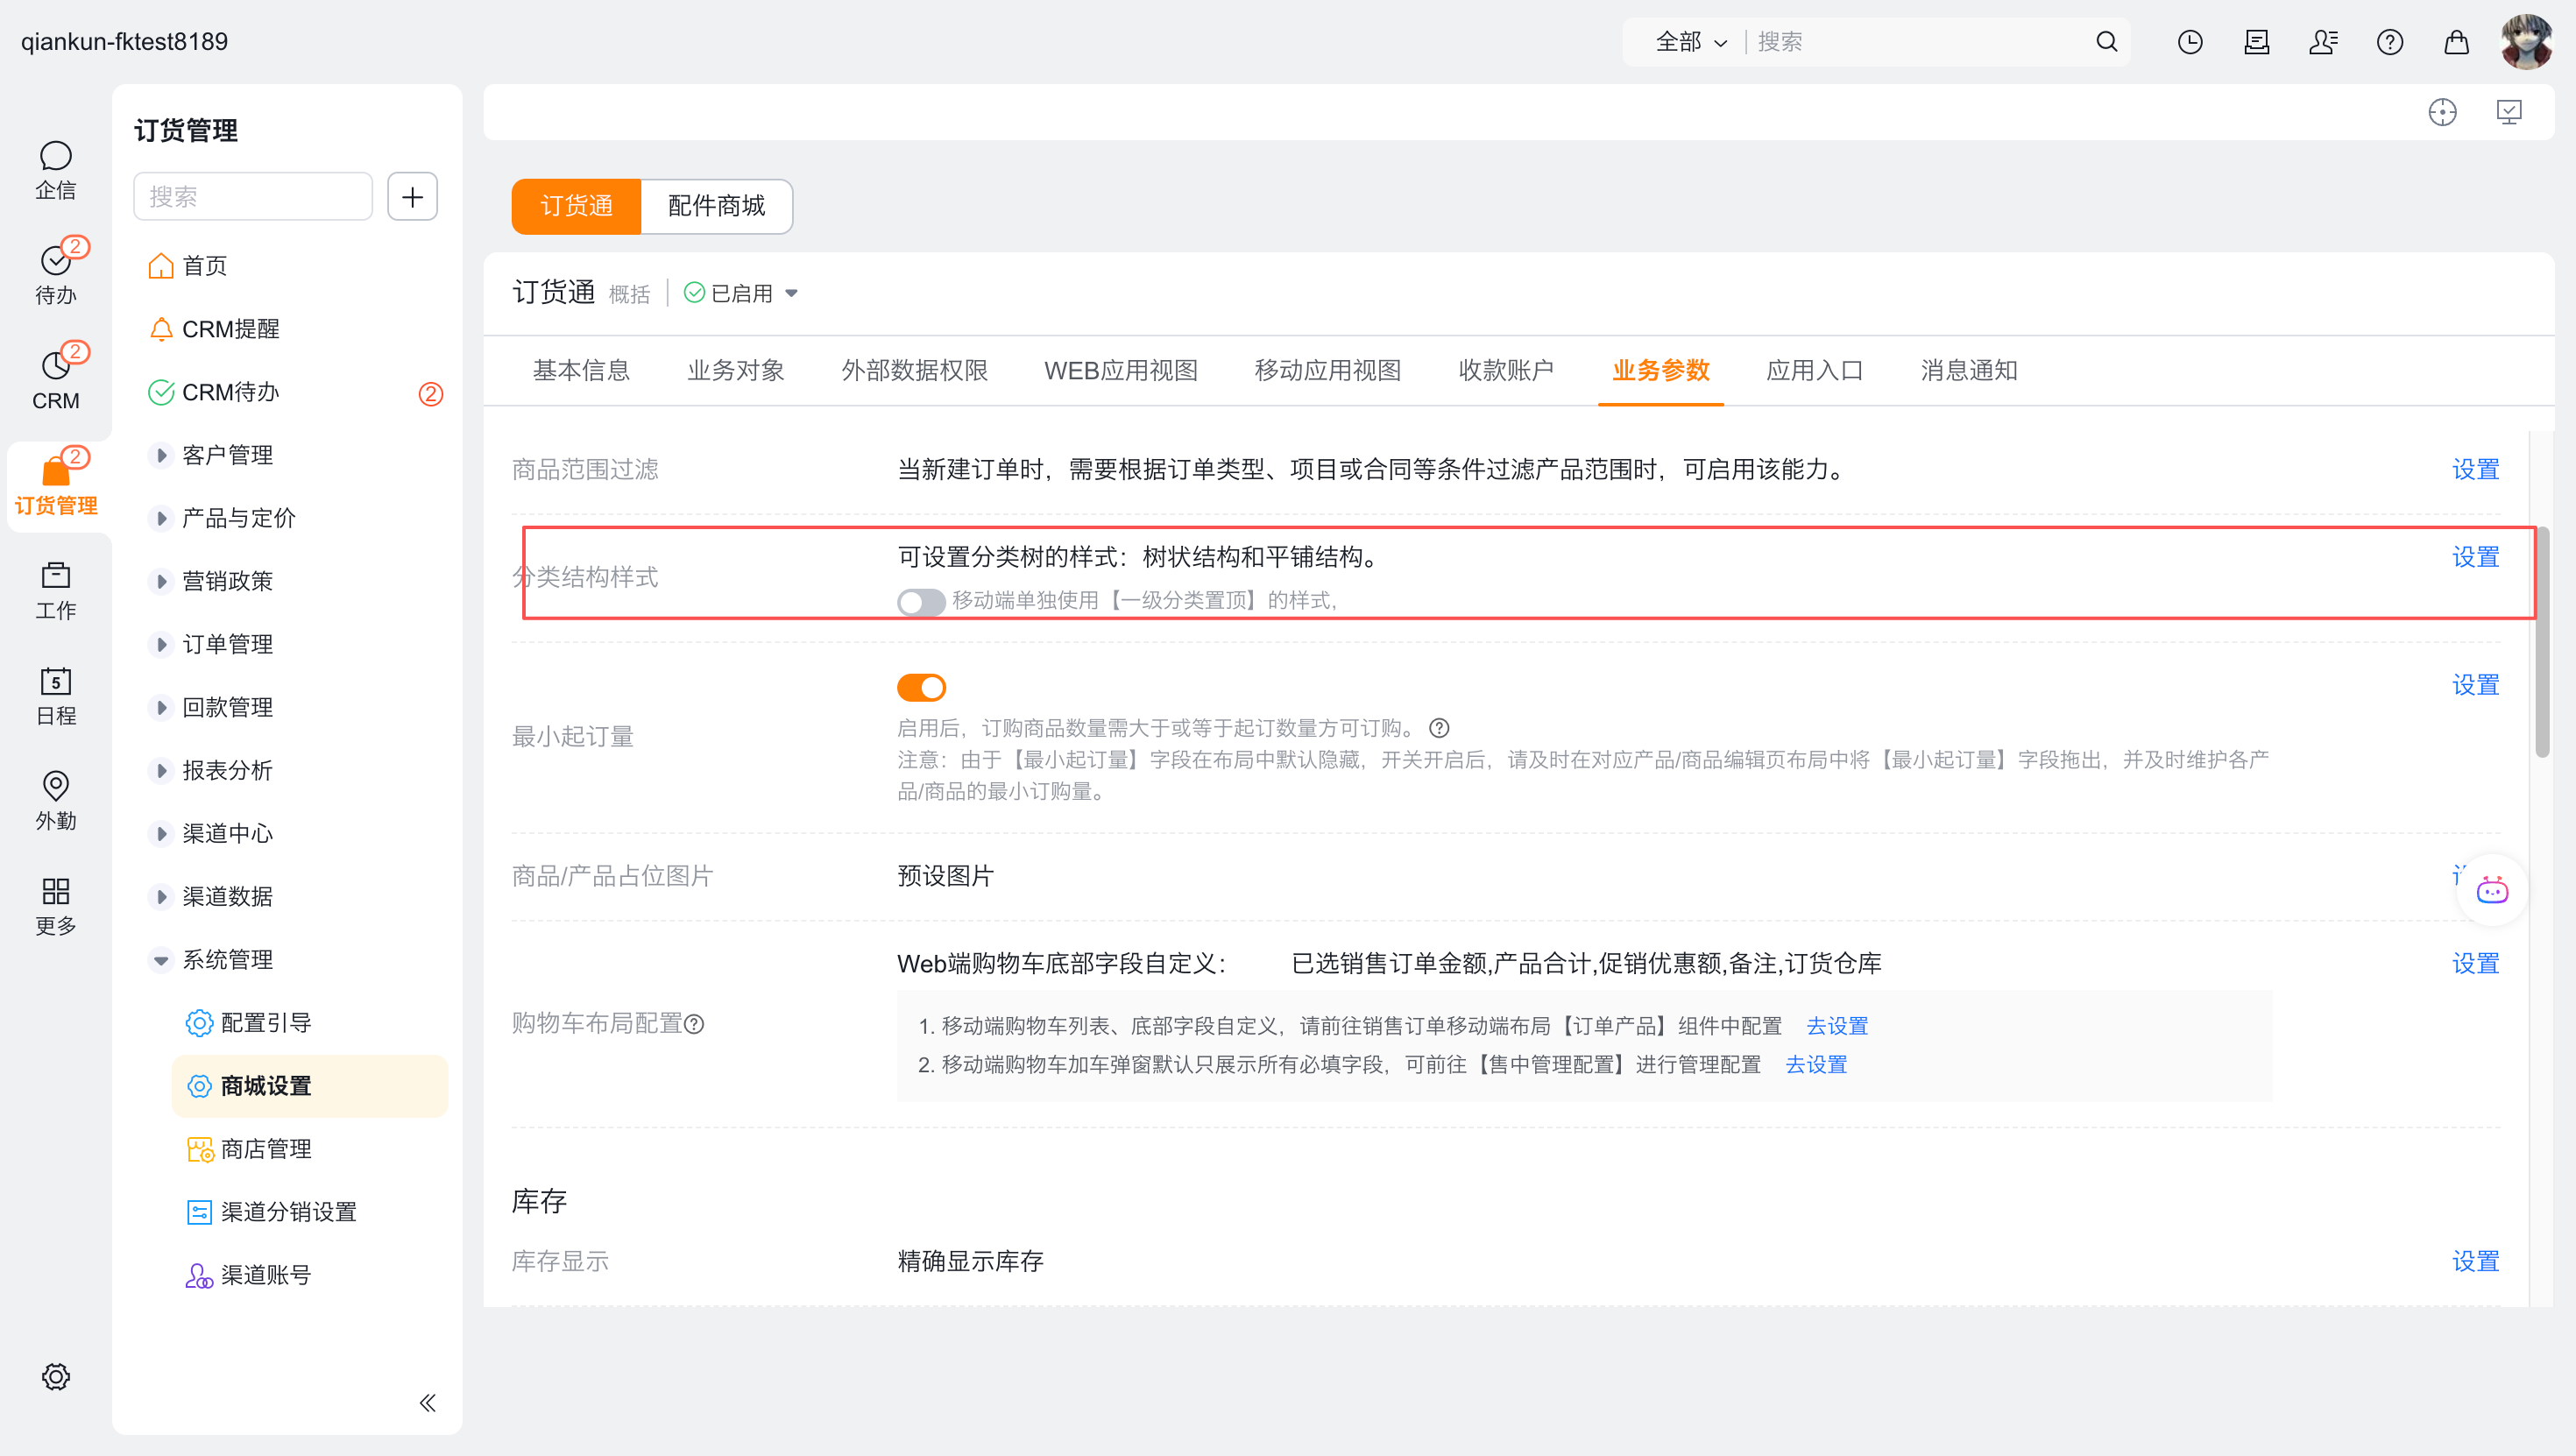Click the plus button beside sidebar search

pyautogui.click(x=412, y=197)
